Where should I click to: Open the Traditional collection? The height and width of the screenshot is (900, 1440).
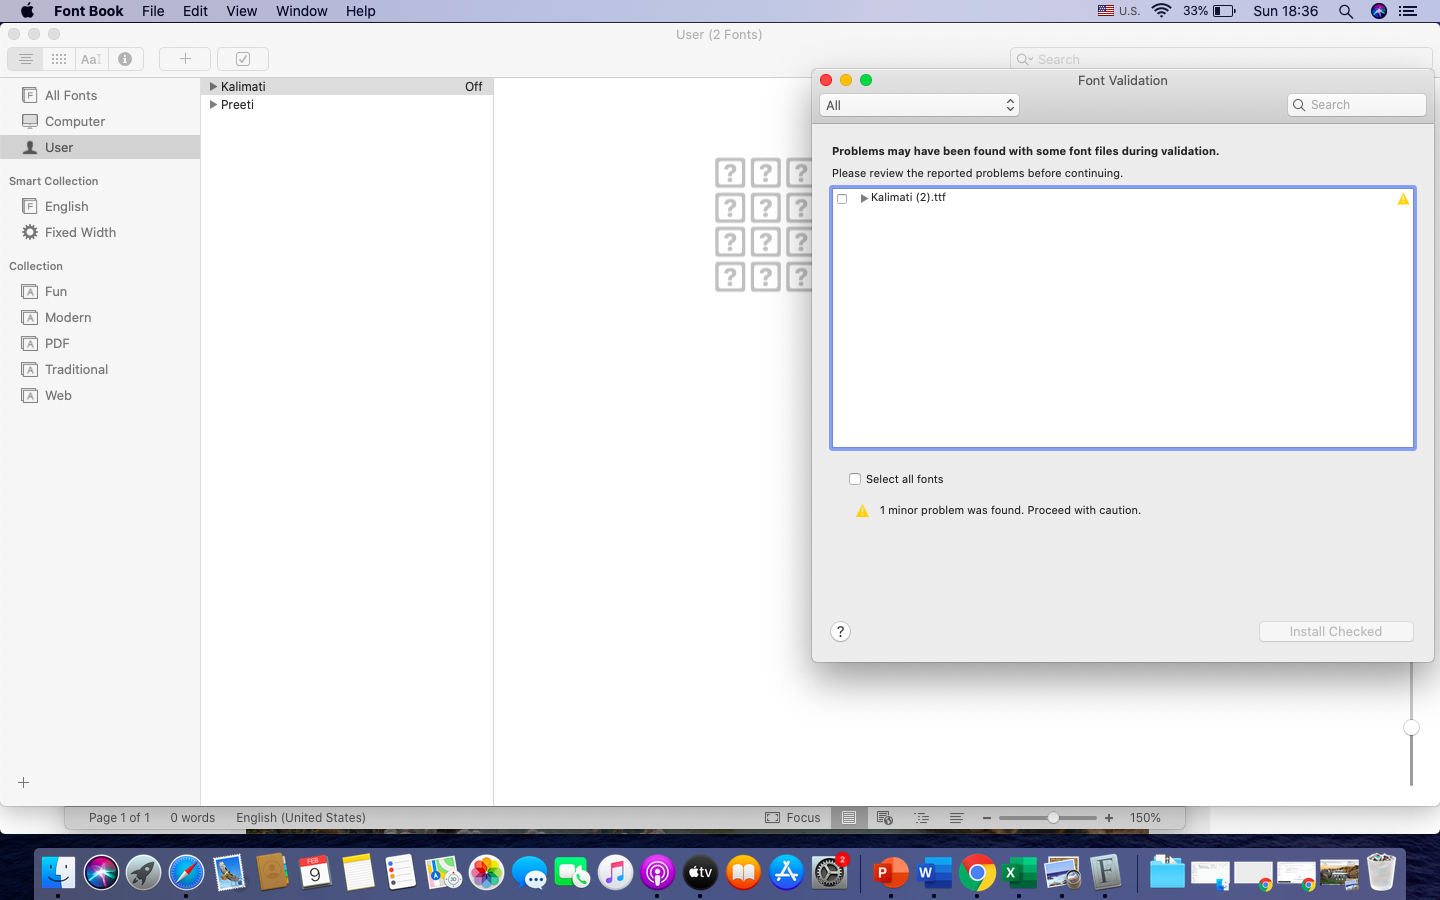pyautogui.click(x=100, y=369)
